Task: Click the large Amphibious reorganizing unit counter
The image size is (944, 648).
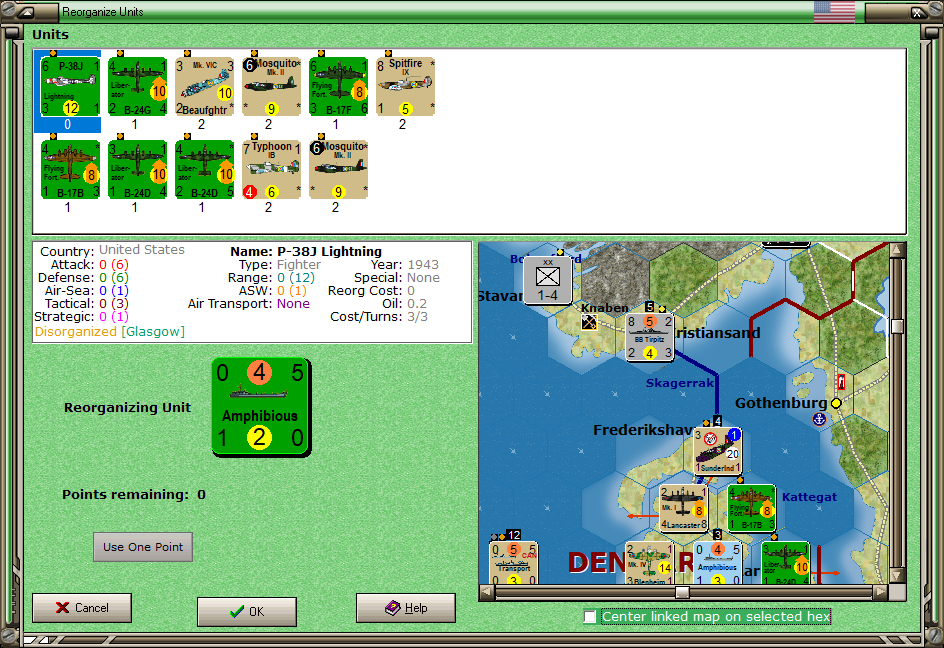Action: 261,407
